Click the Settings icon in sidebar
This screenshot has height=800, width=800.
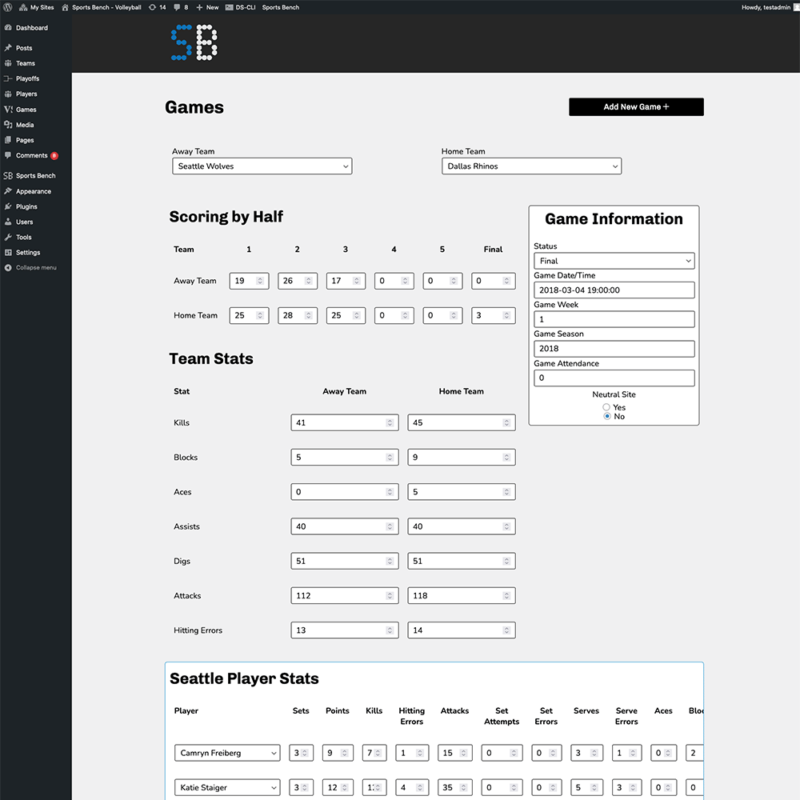pos(8,253)
